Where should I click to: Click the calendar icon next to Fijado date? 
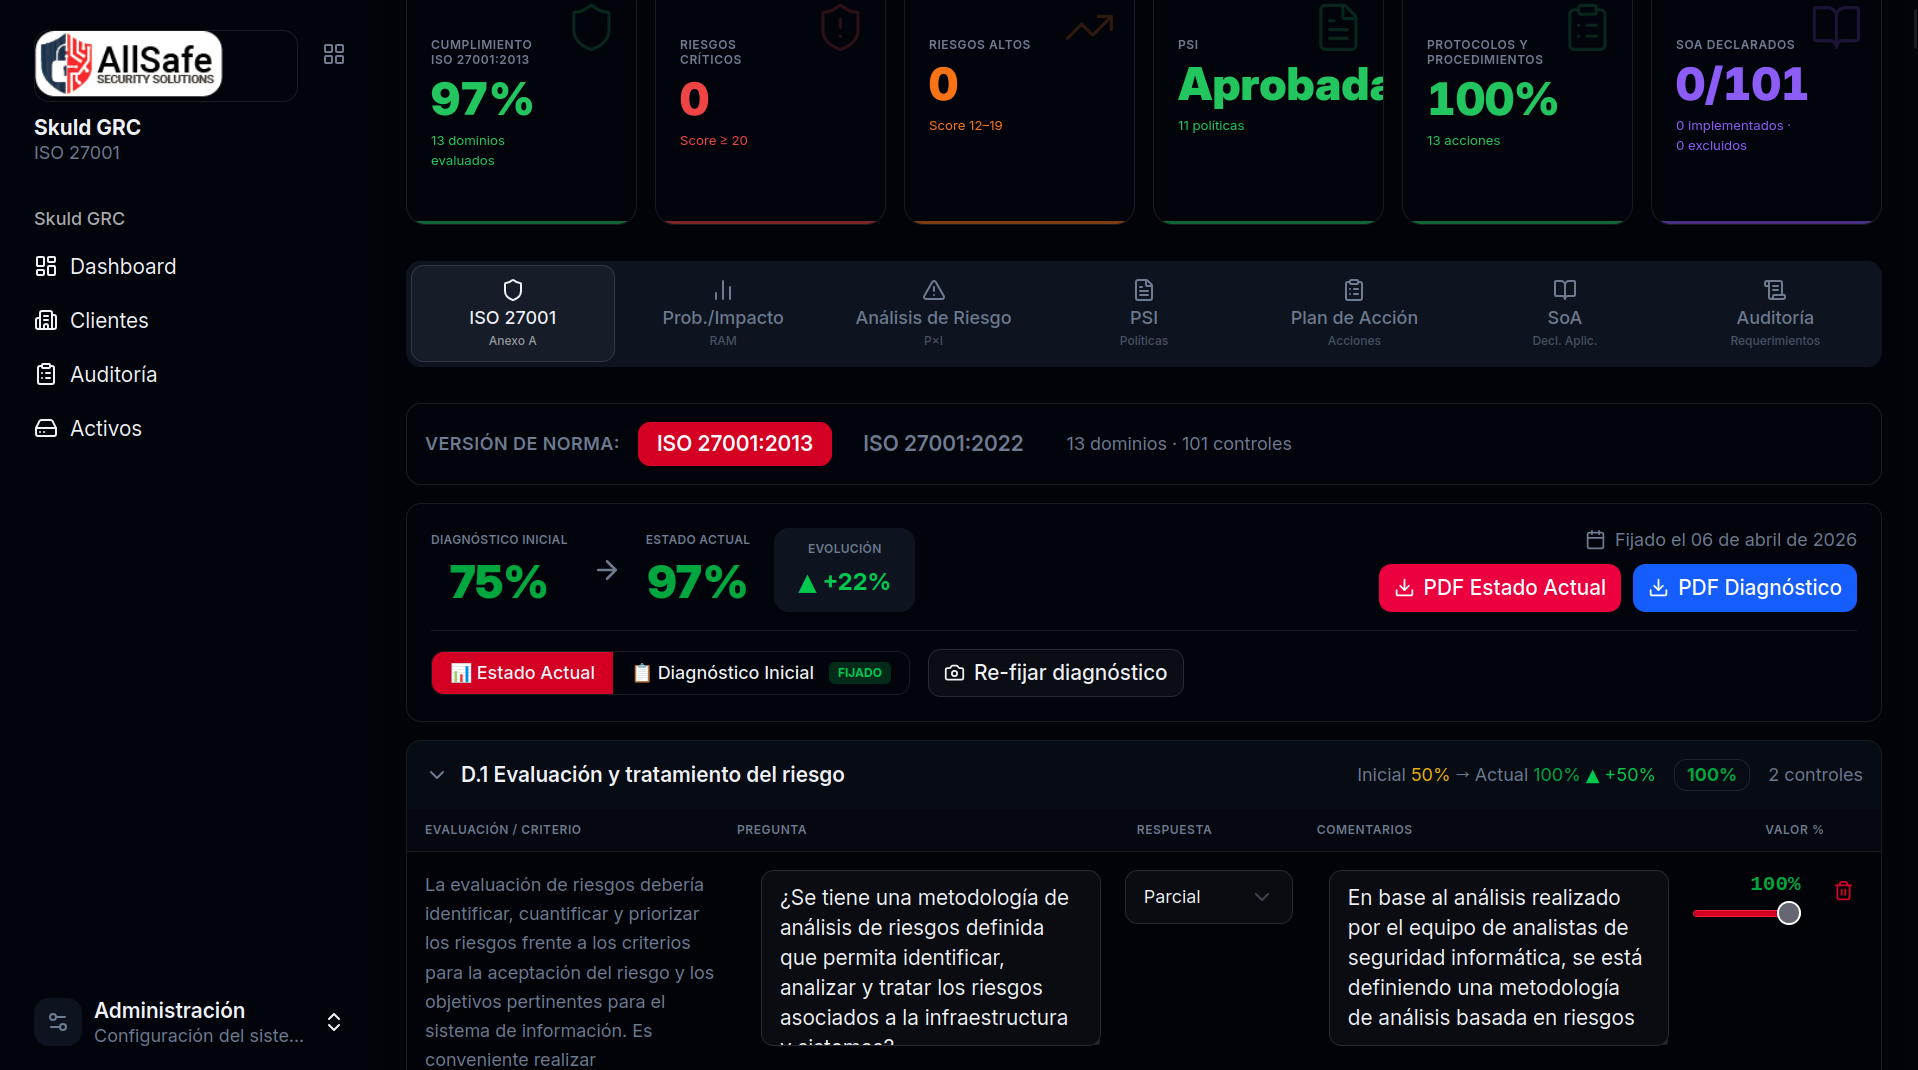[1596, 540]
